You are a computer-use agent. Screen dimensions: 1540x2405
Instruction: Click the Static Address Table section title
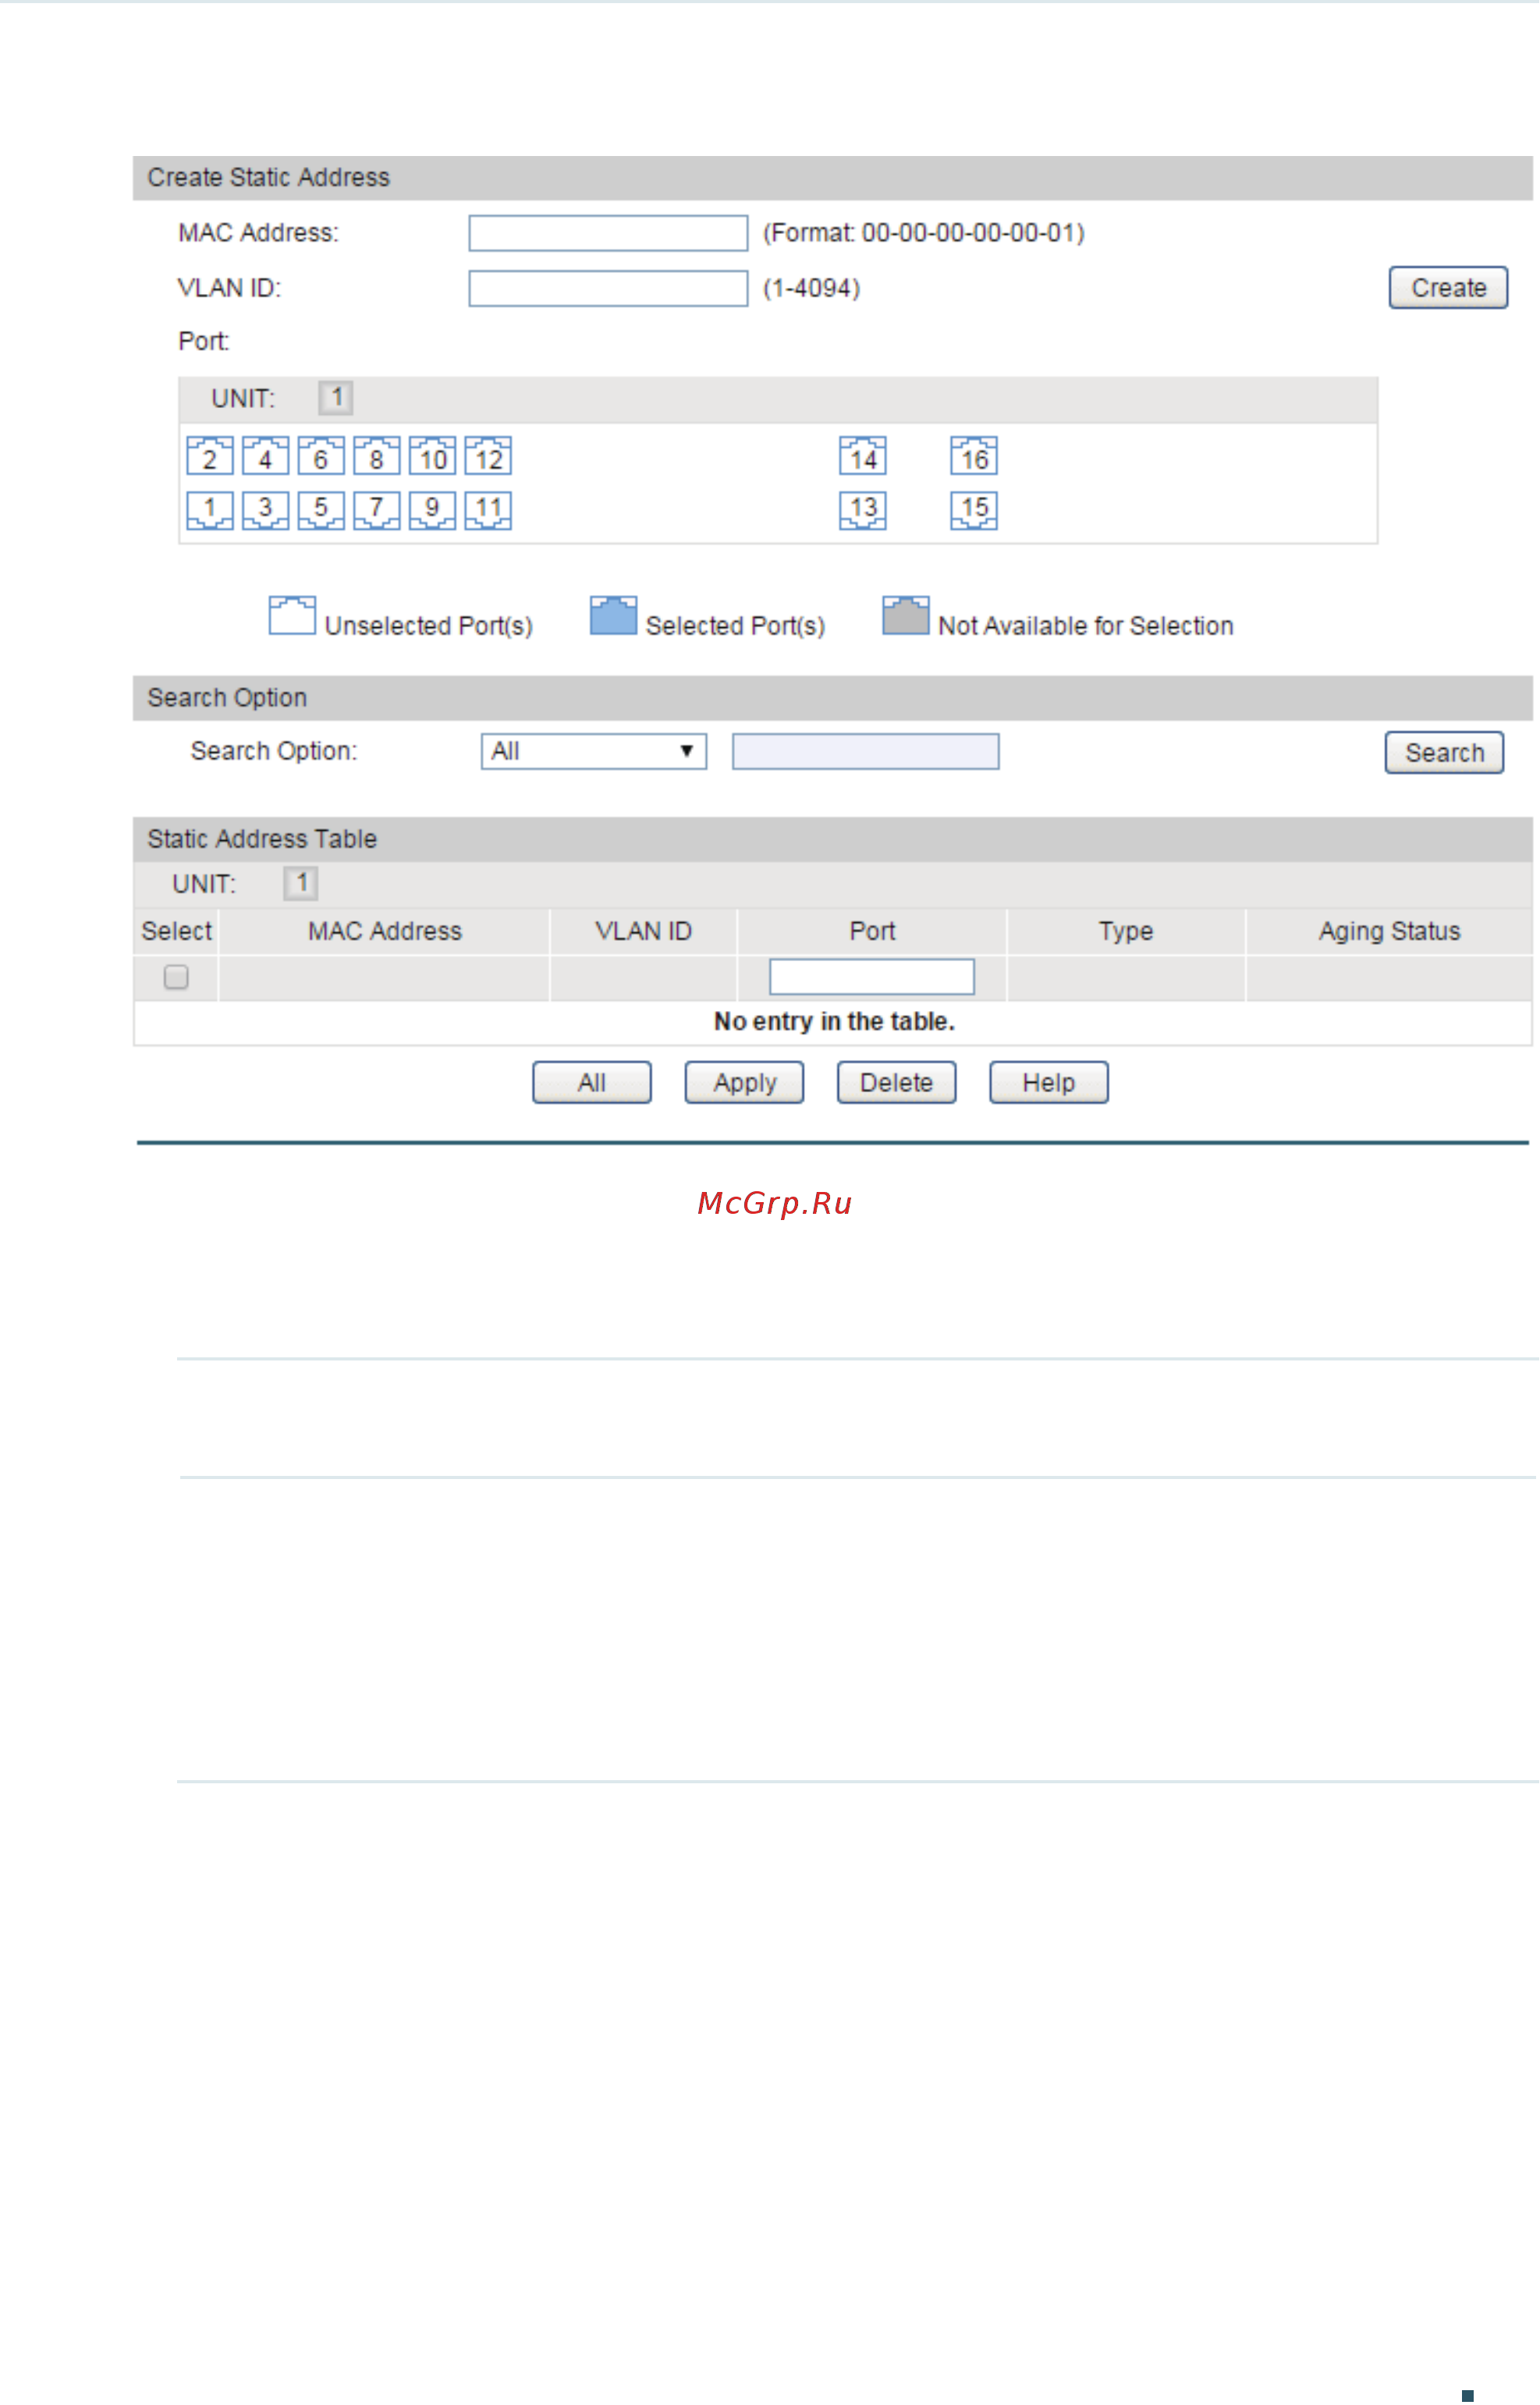(x=262, y=839)
